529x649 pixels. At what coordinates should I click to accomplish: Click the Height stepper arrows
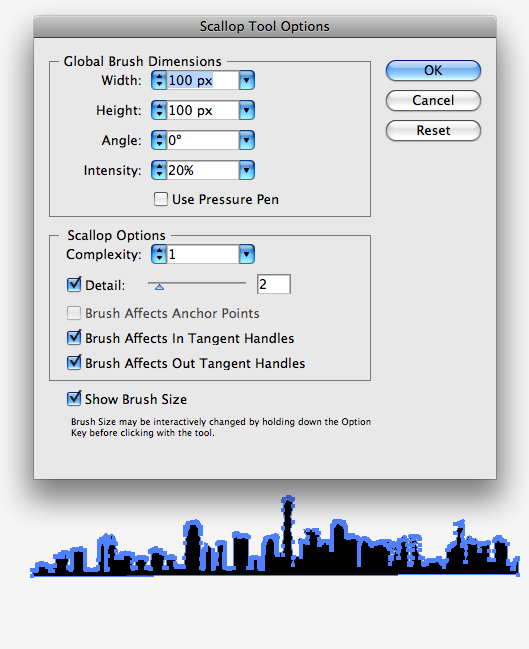pyautogui.click(x=159, y=111)
